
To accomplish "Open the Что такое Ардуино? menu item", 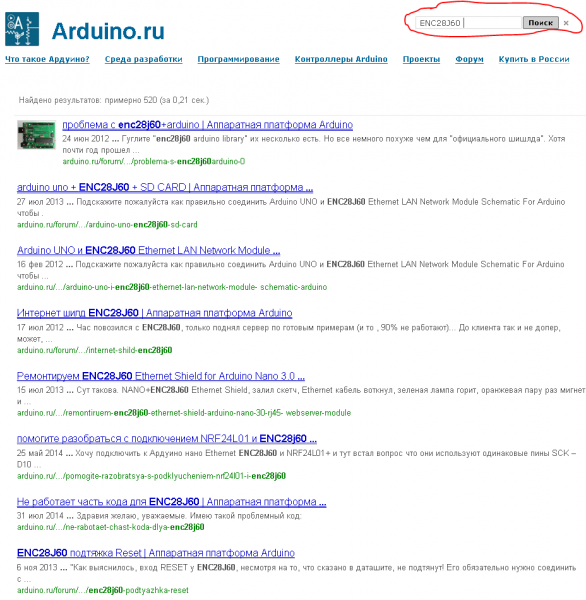I will [47, 59].
